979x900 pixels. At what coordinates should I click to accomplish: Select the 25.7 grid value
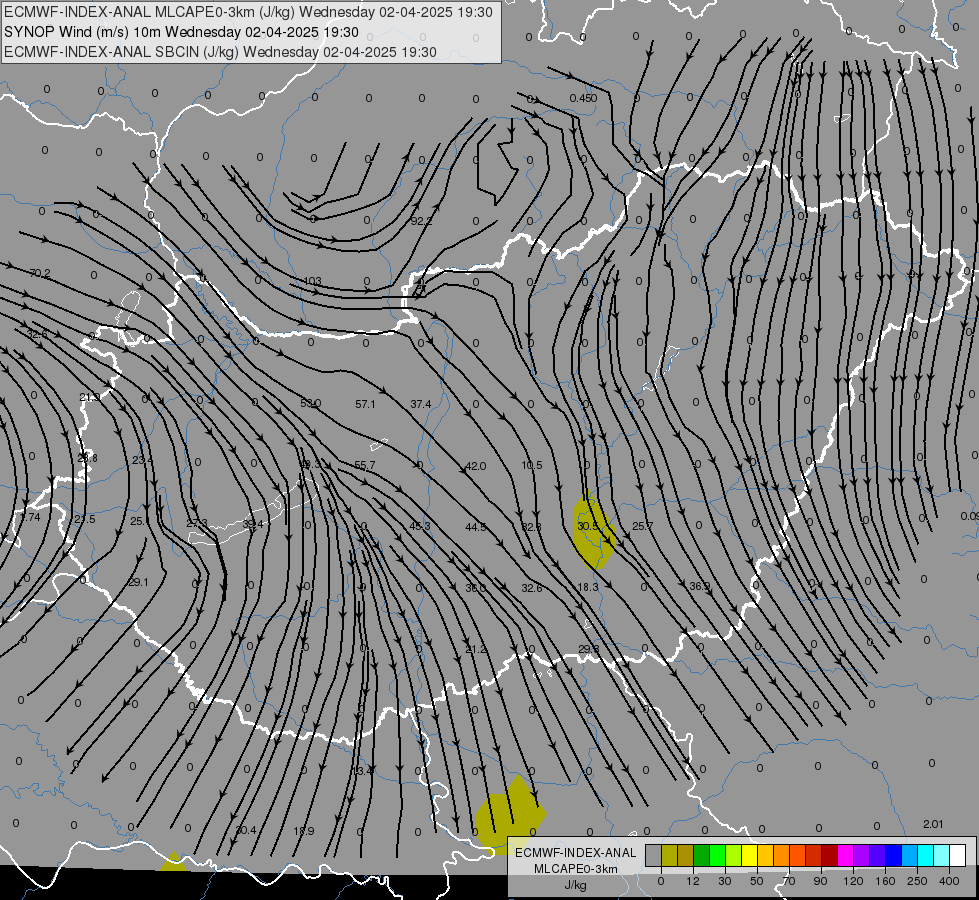coord(642,526)
